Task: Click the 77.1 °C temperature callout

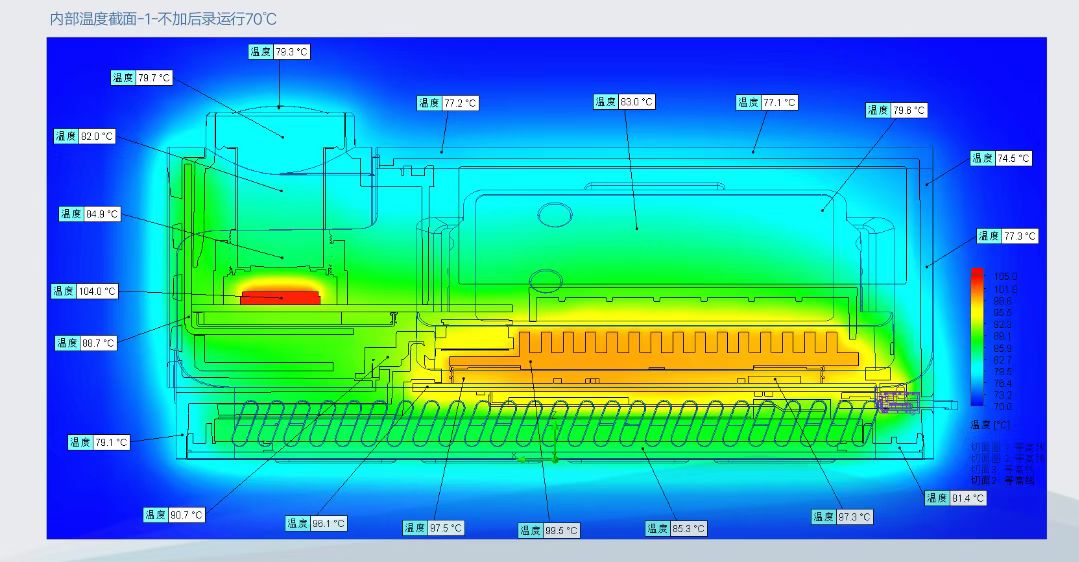Action: tap(767, 102)
